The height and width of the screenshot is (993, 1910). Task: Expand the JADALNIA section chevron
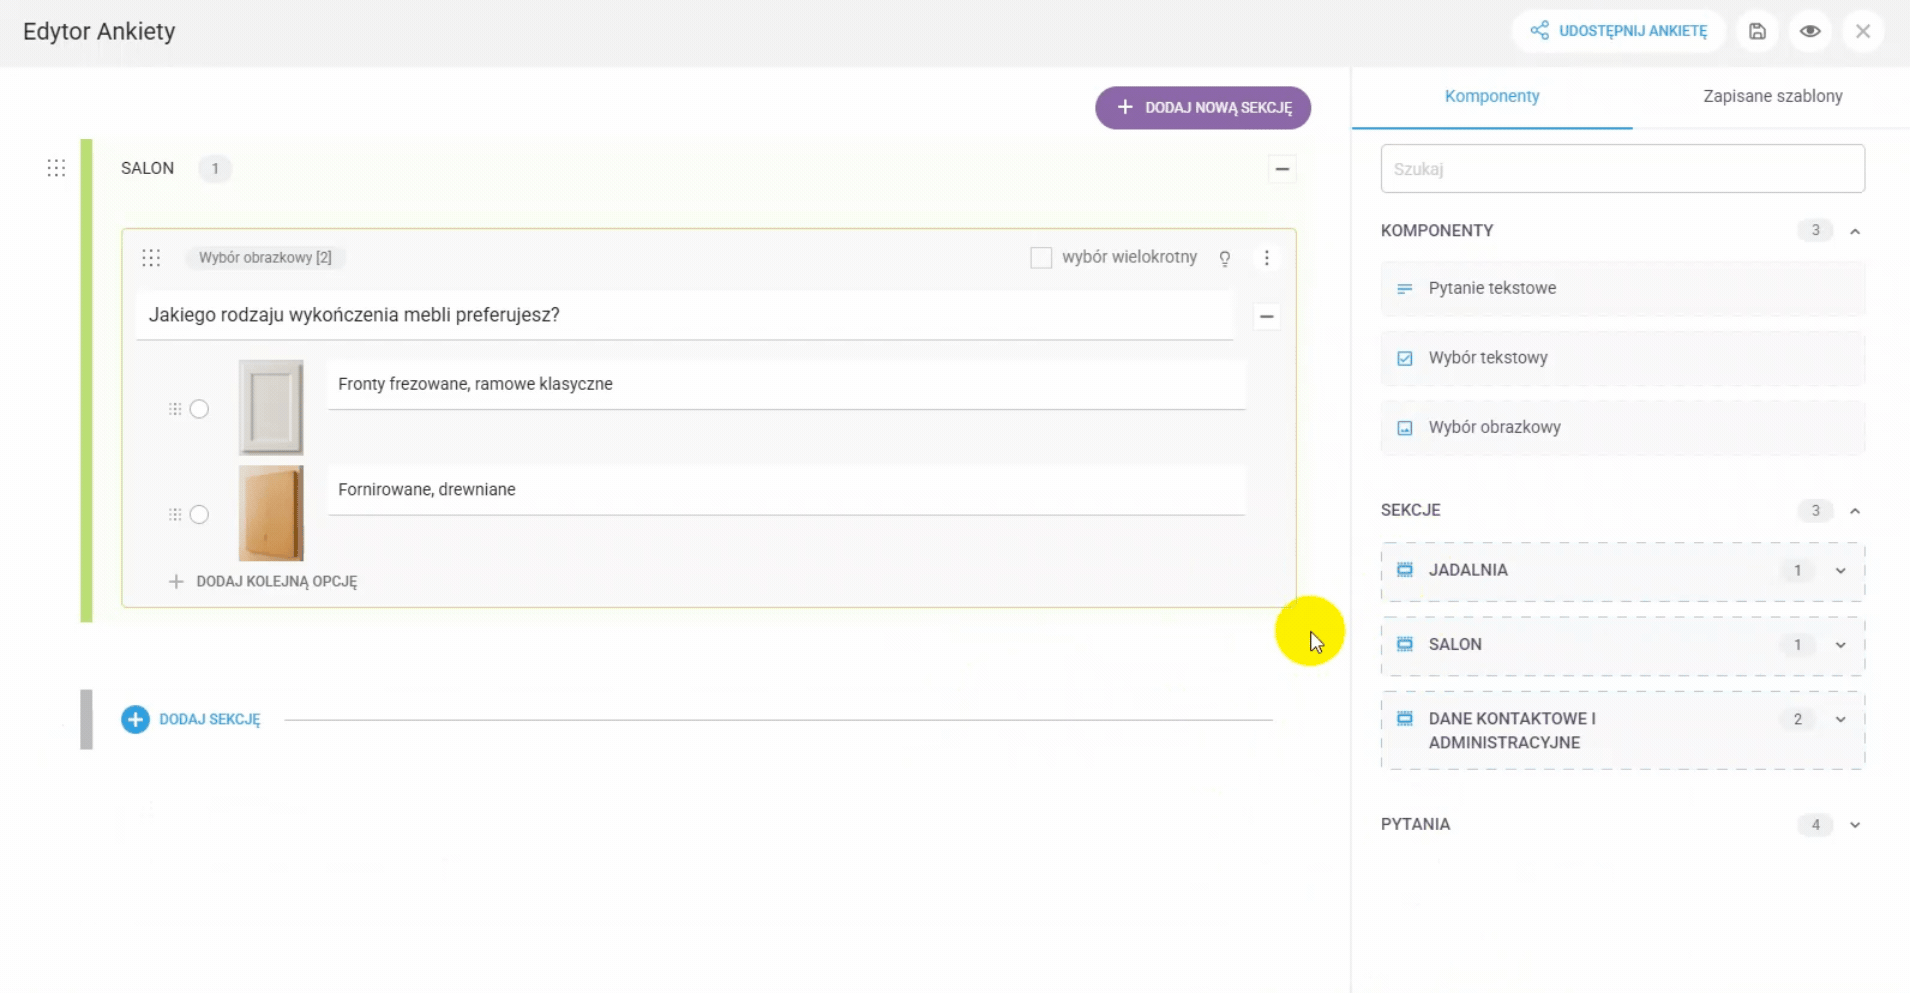[x=1840, y=571]
